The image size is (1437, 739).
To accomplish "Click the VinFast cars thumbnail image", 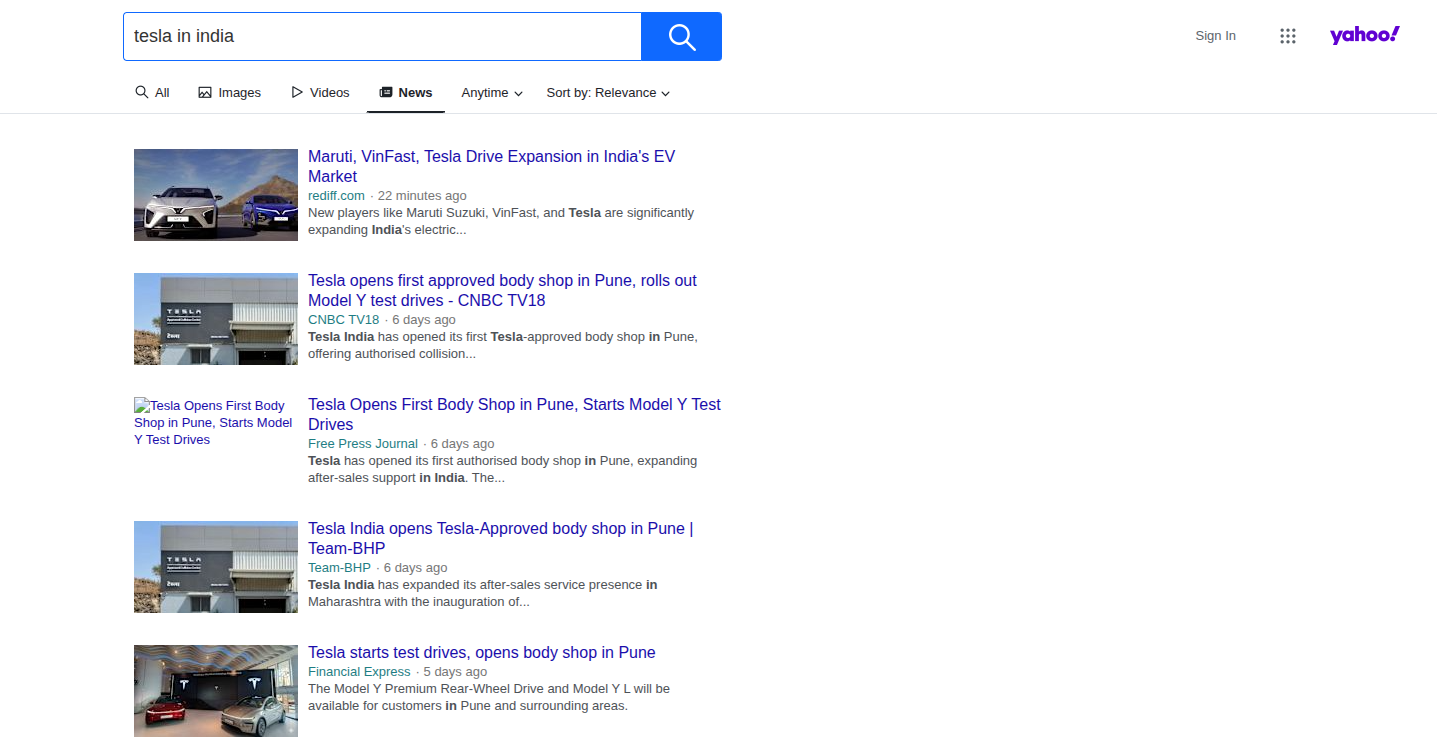I will click(x=216, y=195).
